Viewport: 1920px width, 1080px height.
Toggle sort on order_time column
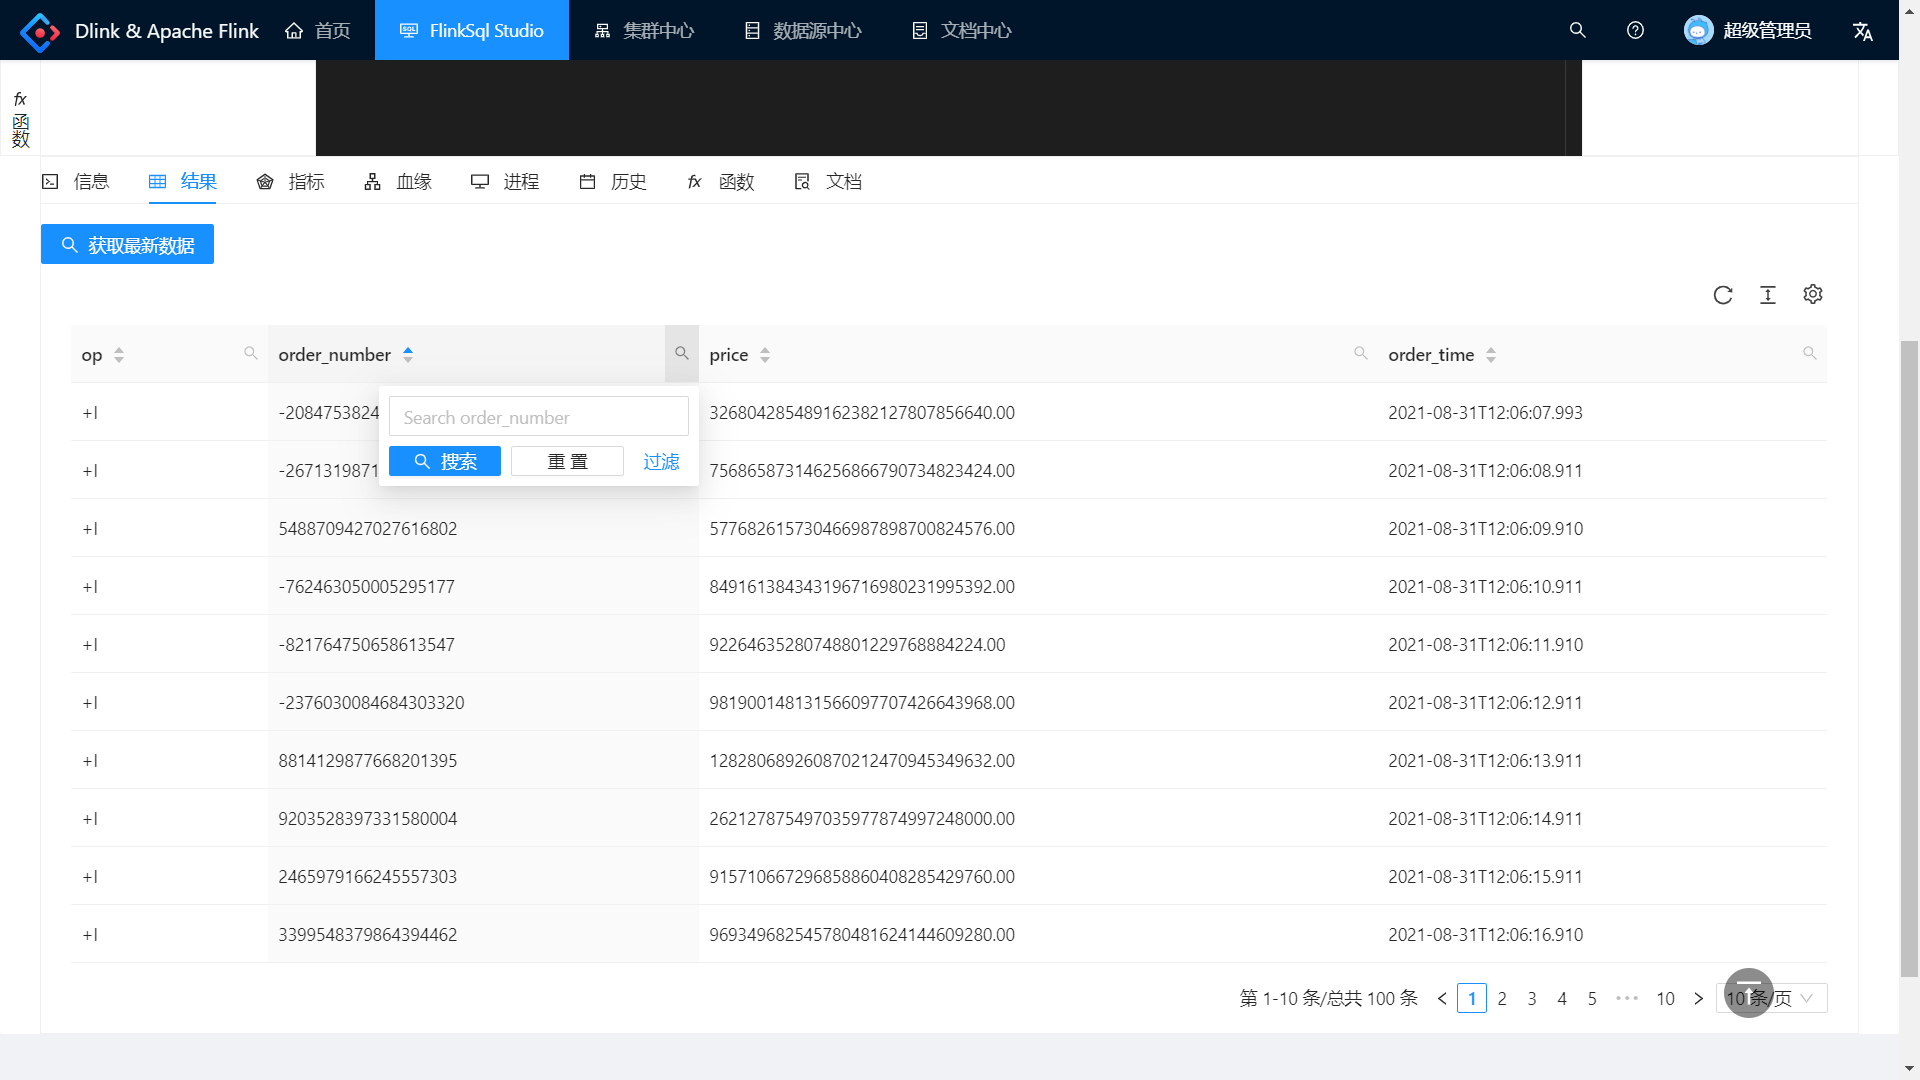(x=1490, y=355)
